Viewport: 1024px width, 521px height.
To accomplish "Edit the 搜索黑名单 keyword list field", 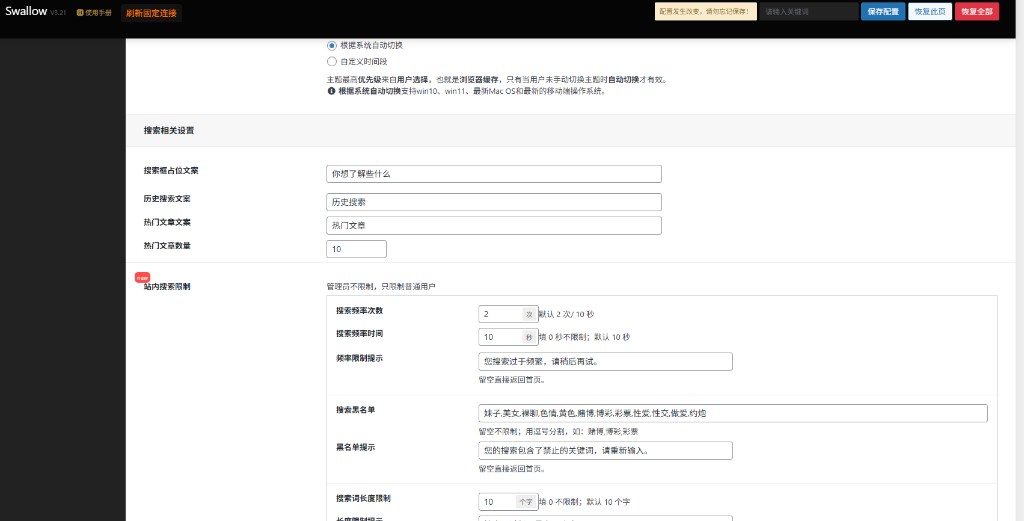I will 732,413.
